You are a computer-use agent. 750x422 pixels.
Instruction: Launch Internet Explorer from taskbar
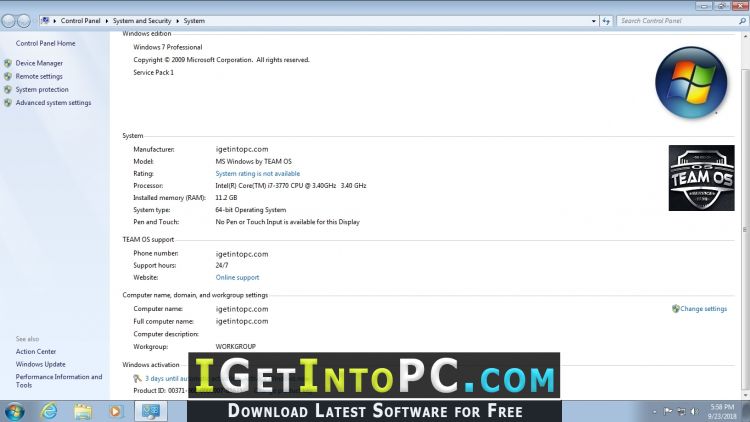pyautogui.click(x=49, y=411)
